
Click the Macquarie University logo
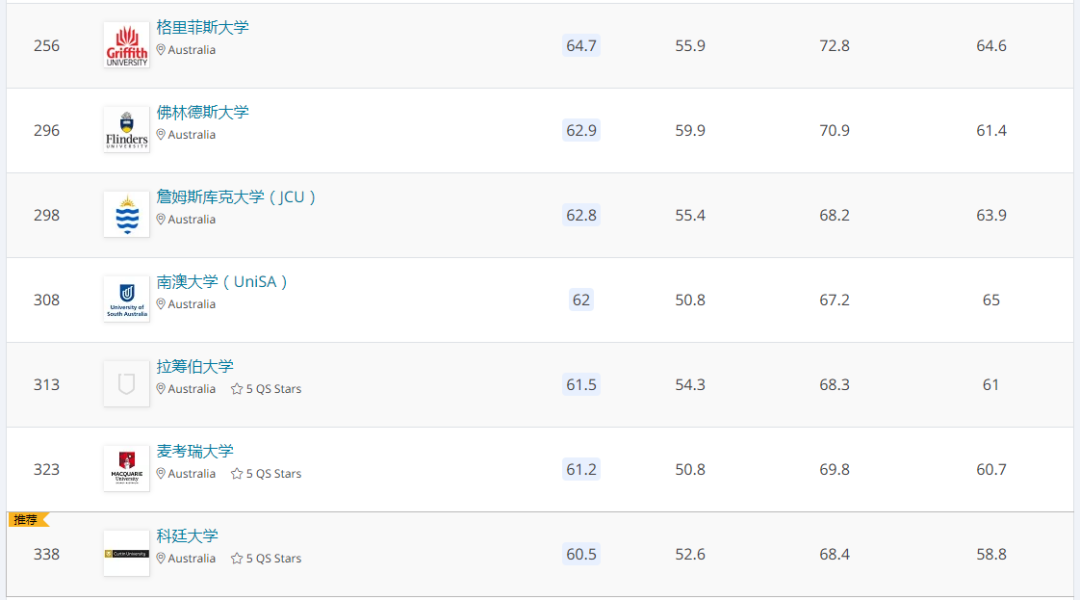[x=126, y=469]
